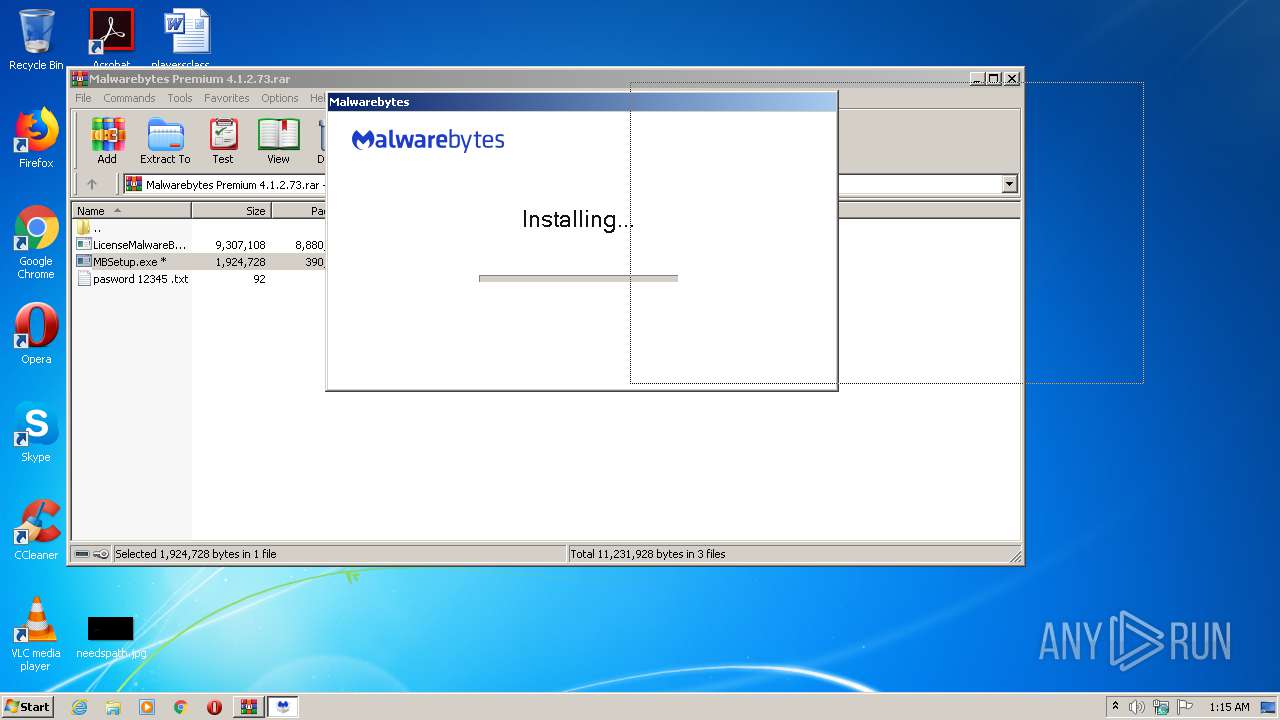Viewport: 1280px width, 720px height.
Task: Launch the Opera desktop shortcut
Action: [36, 334]
